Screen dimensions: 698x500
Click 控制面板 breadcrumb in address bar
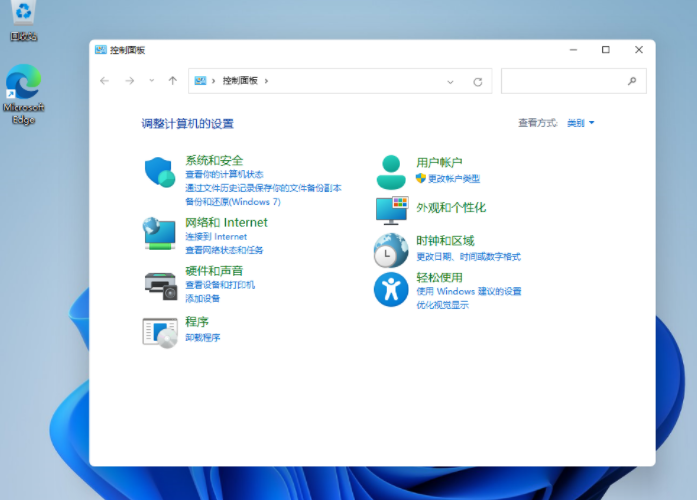[240, 81]
